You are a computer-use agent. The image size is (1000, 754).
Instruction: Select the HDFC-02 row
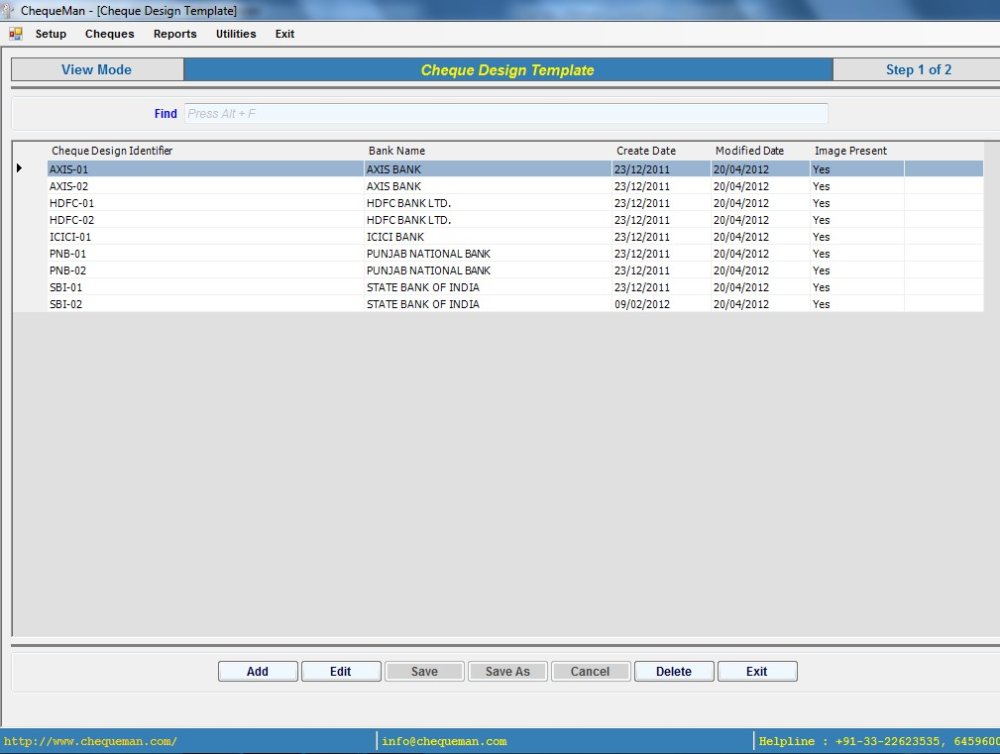click(x=515, y=220)
